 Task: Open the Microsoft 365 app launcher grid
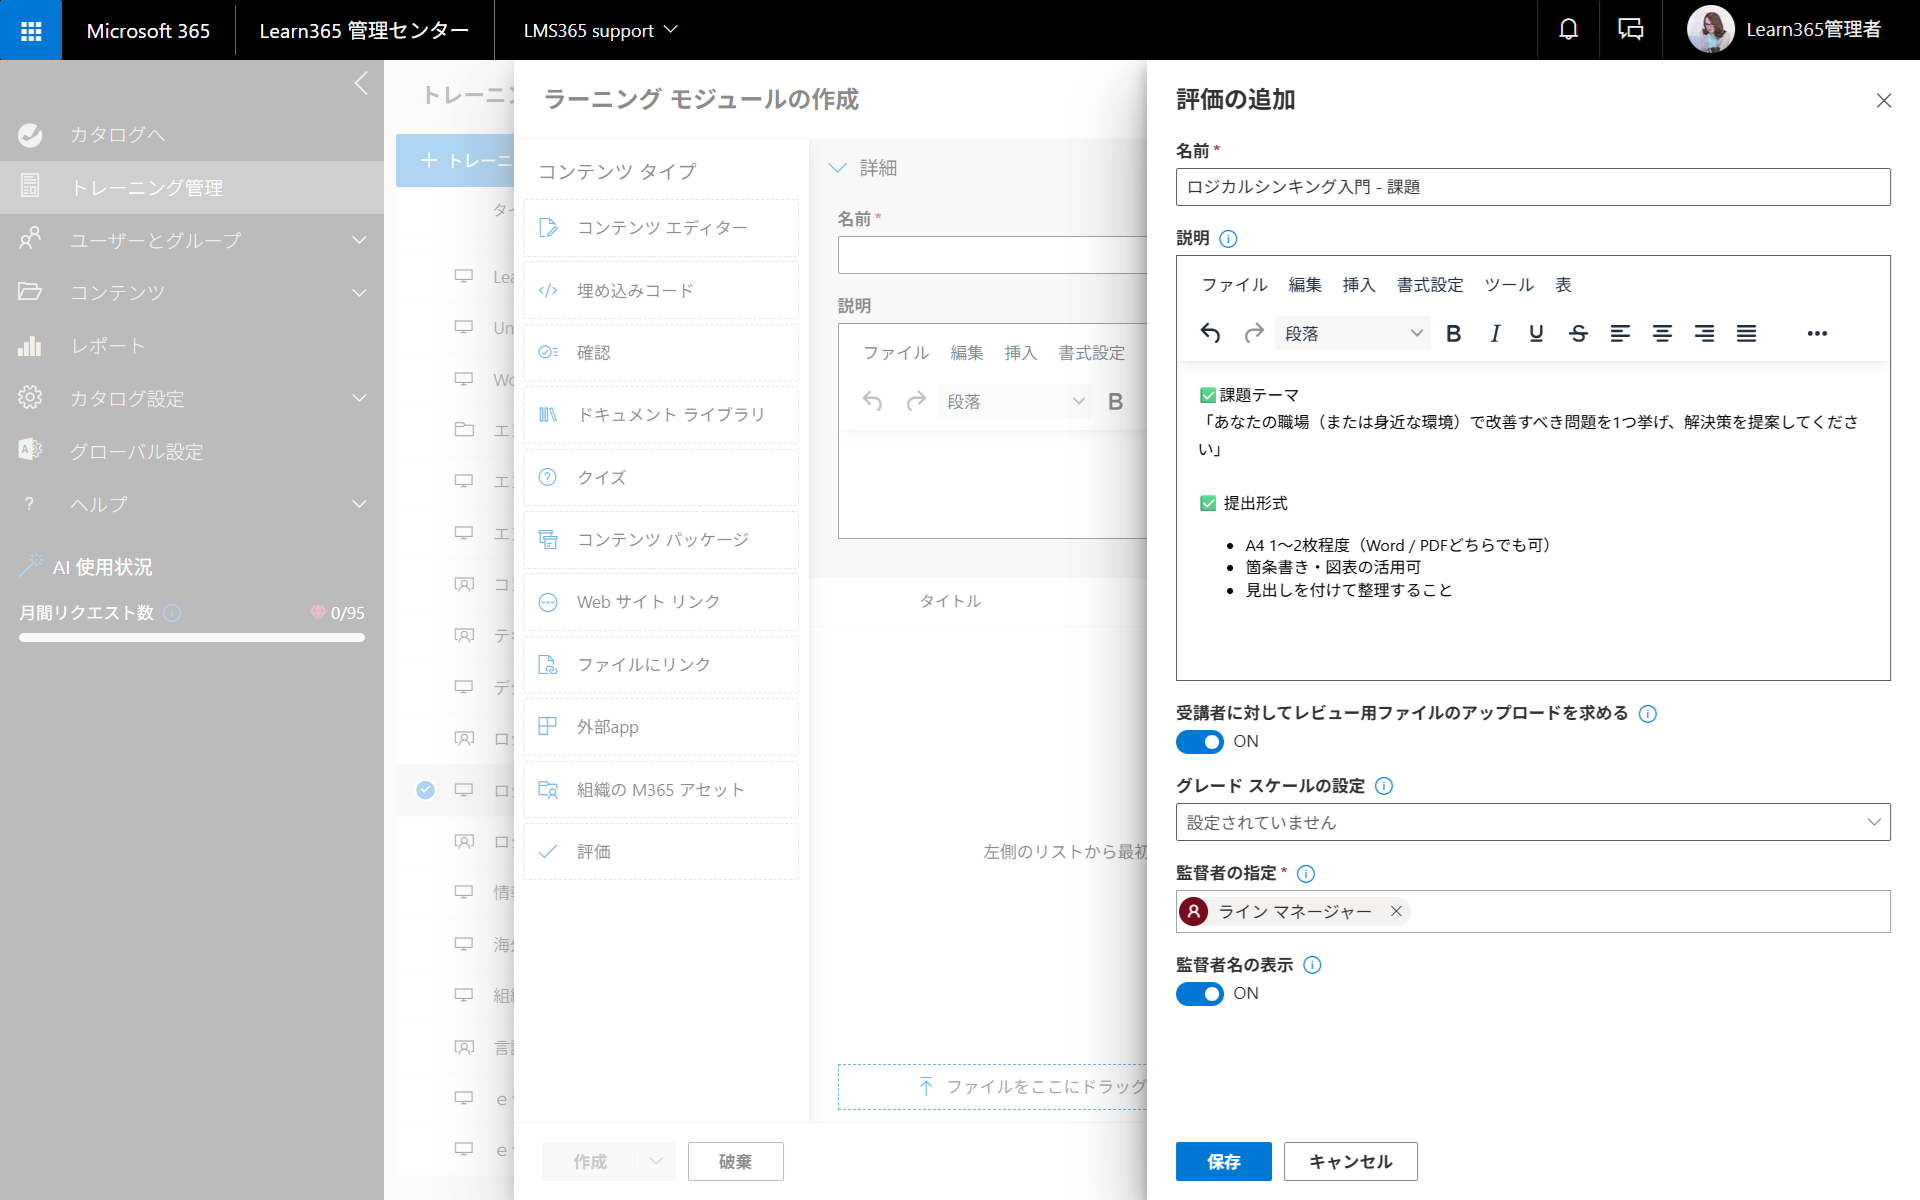pyautogui.click(x=31, y=30)
